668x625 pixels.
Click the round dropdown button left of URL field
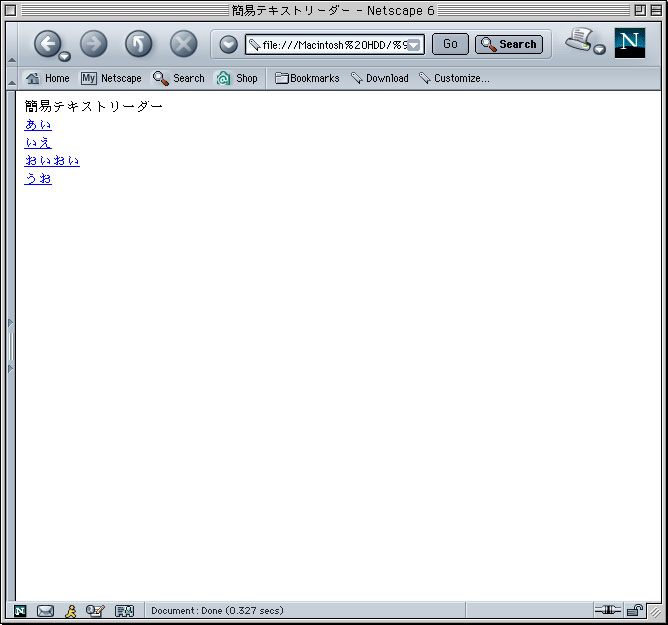click(228, 44)
